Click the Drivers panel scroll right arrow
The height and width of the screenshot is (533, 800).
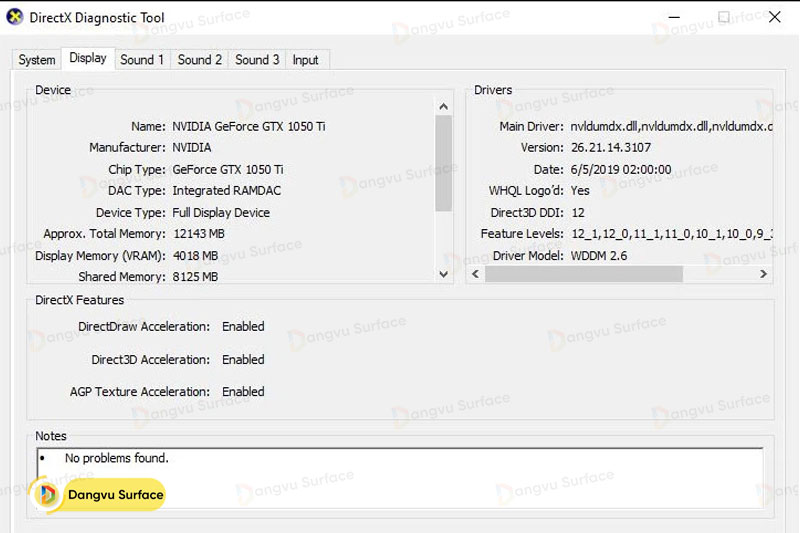click(763, 274)
